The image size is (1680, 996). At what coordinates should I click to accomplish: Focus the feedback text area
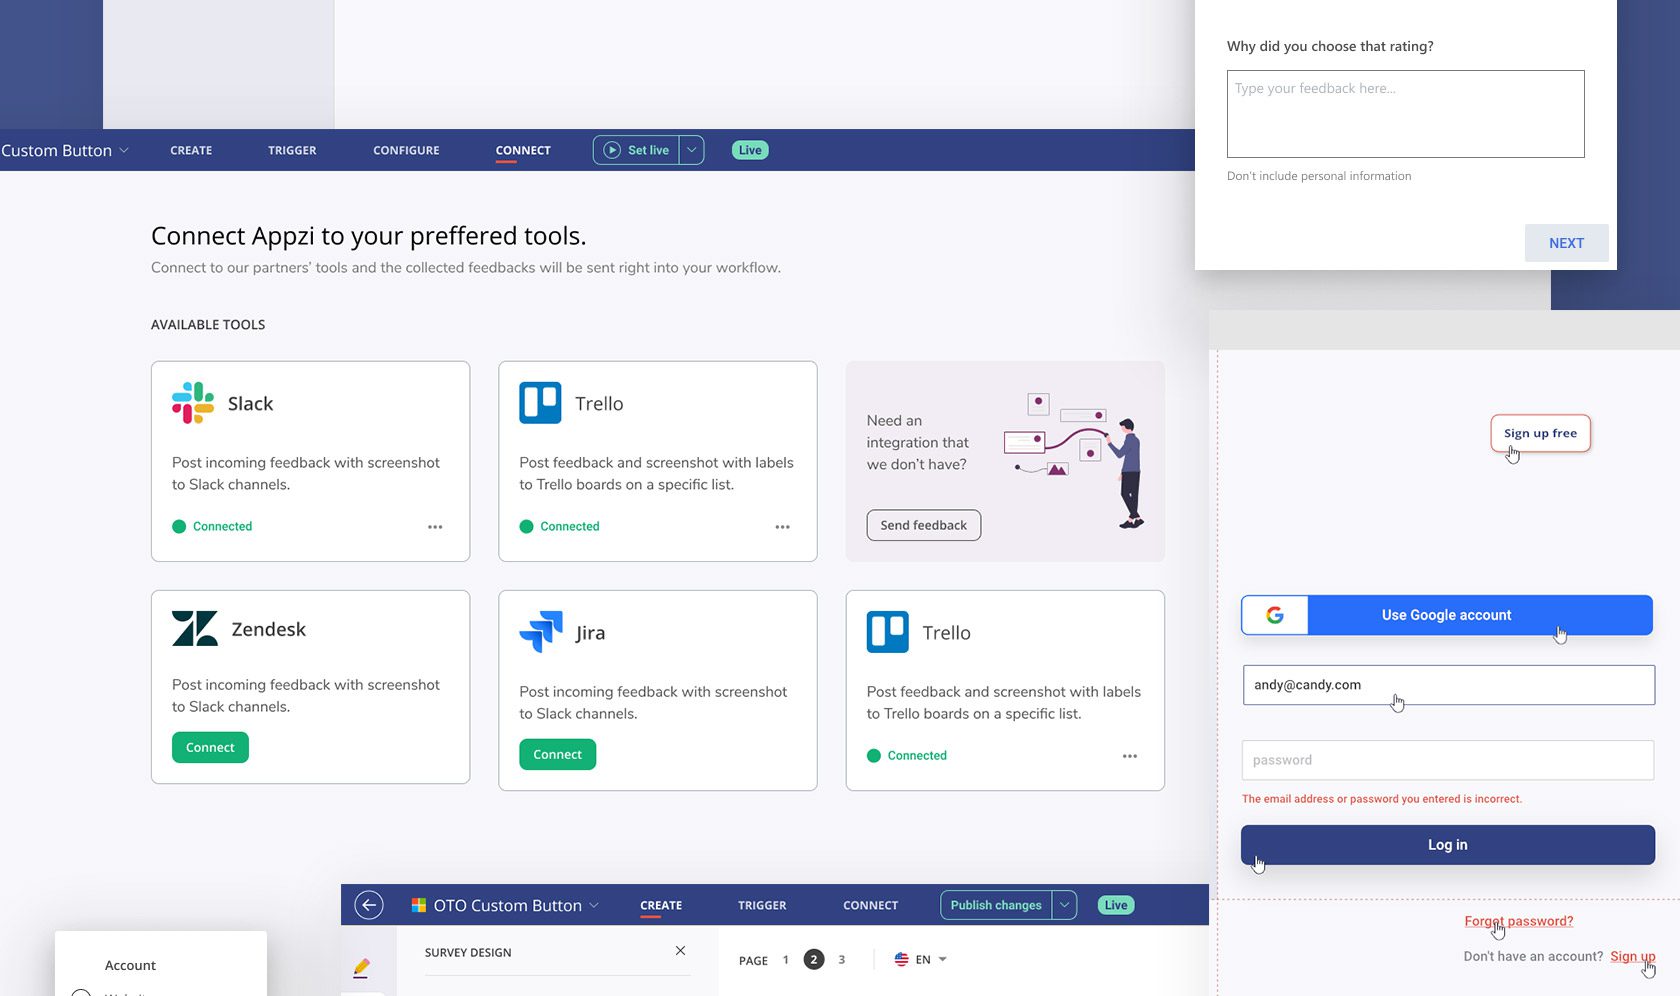[x=1405, y=114]
